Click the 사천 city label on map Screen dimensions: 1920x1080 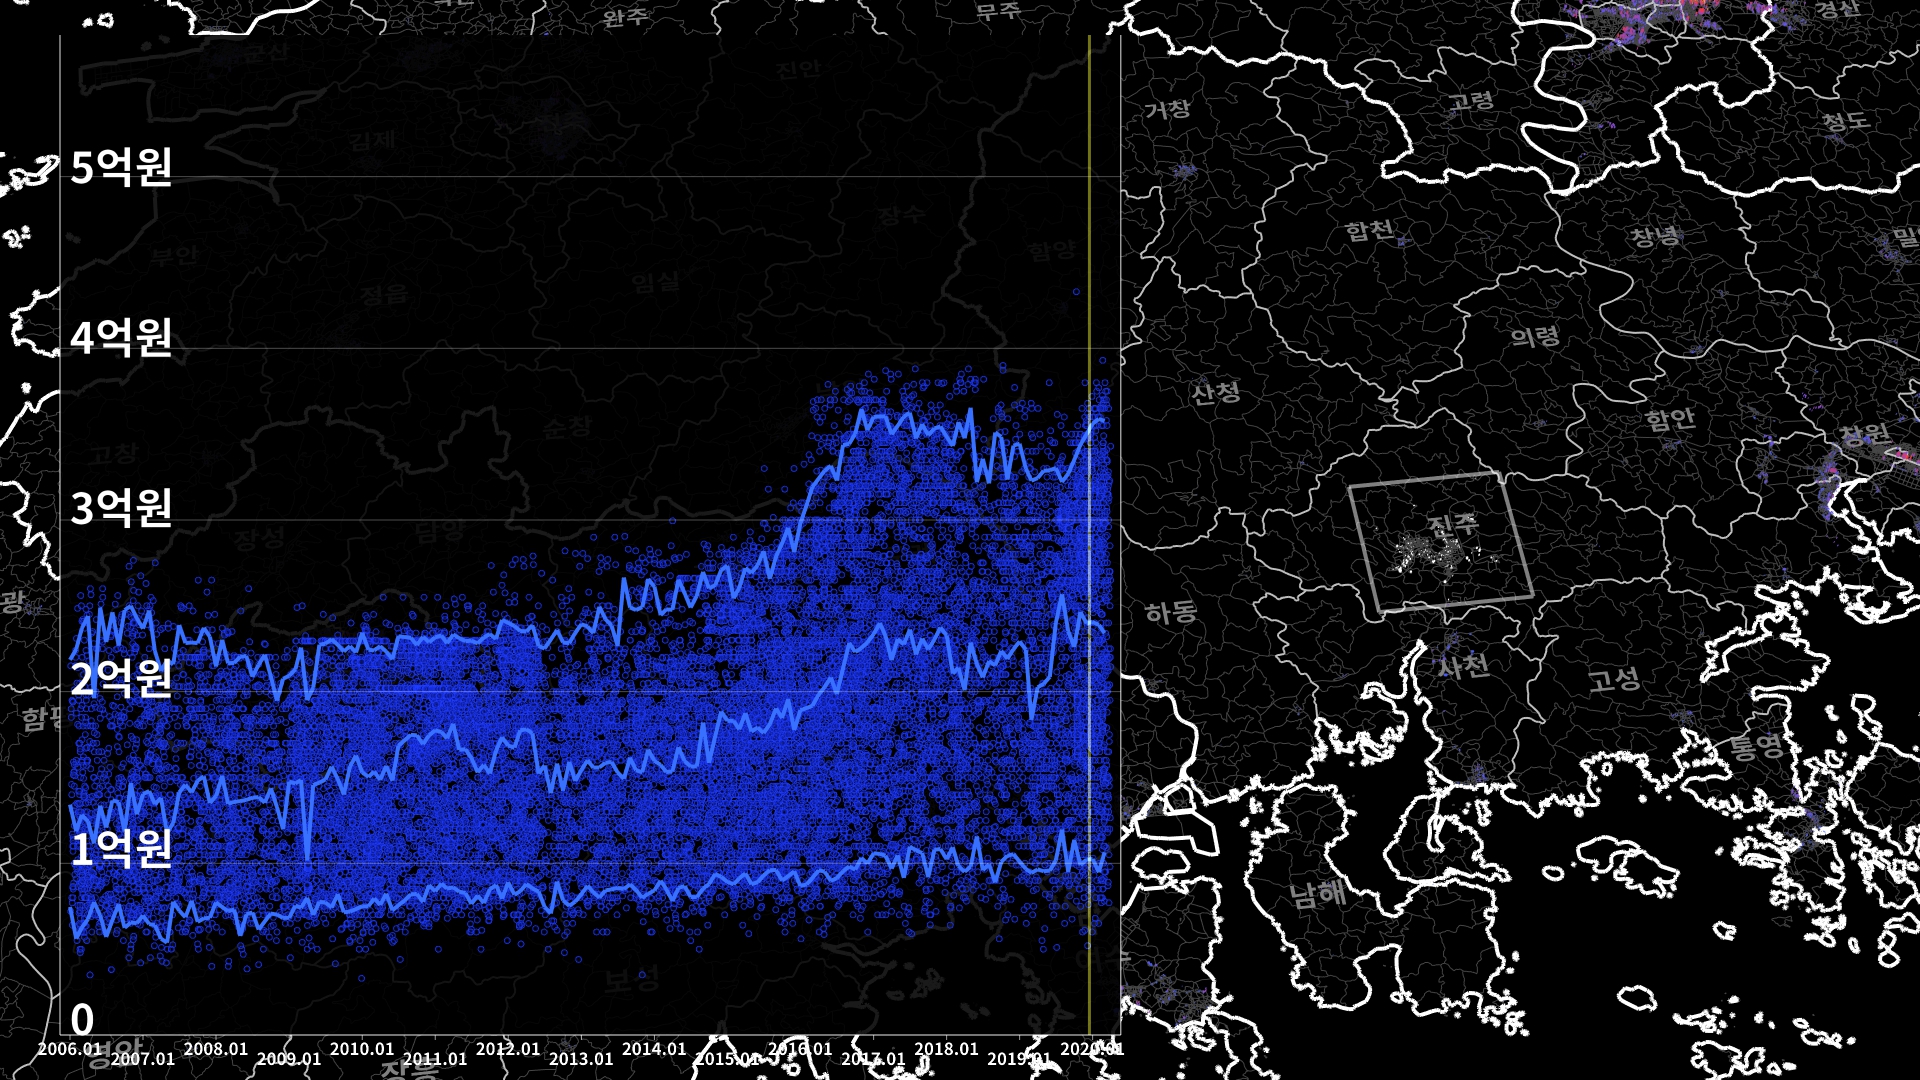[1464, 665]
